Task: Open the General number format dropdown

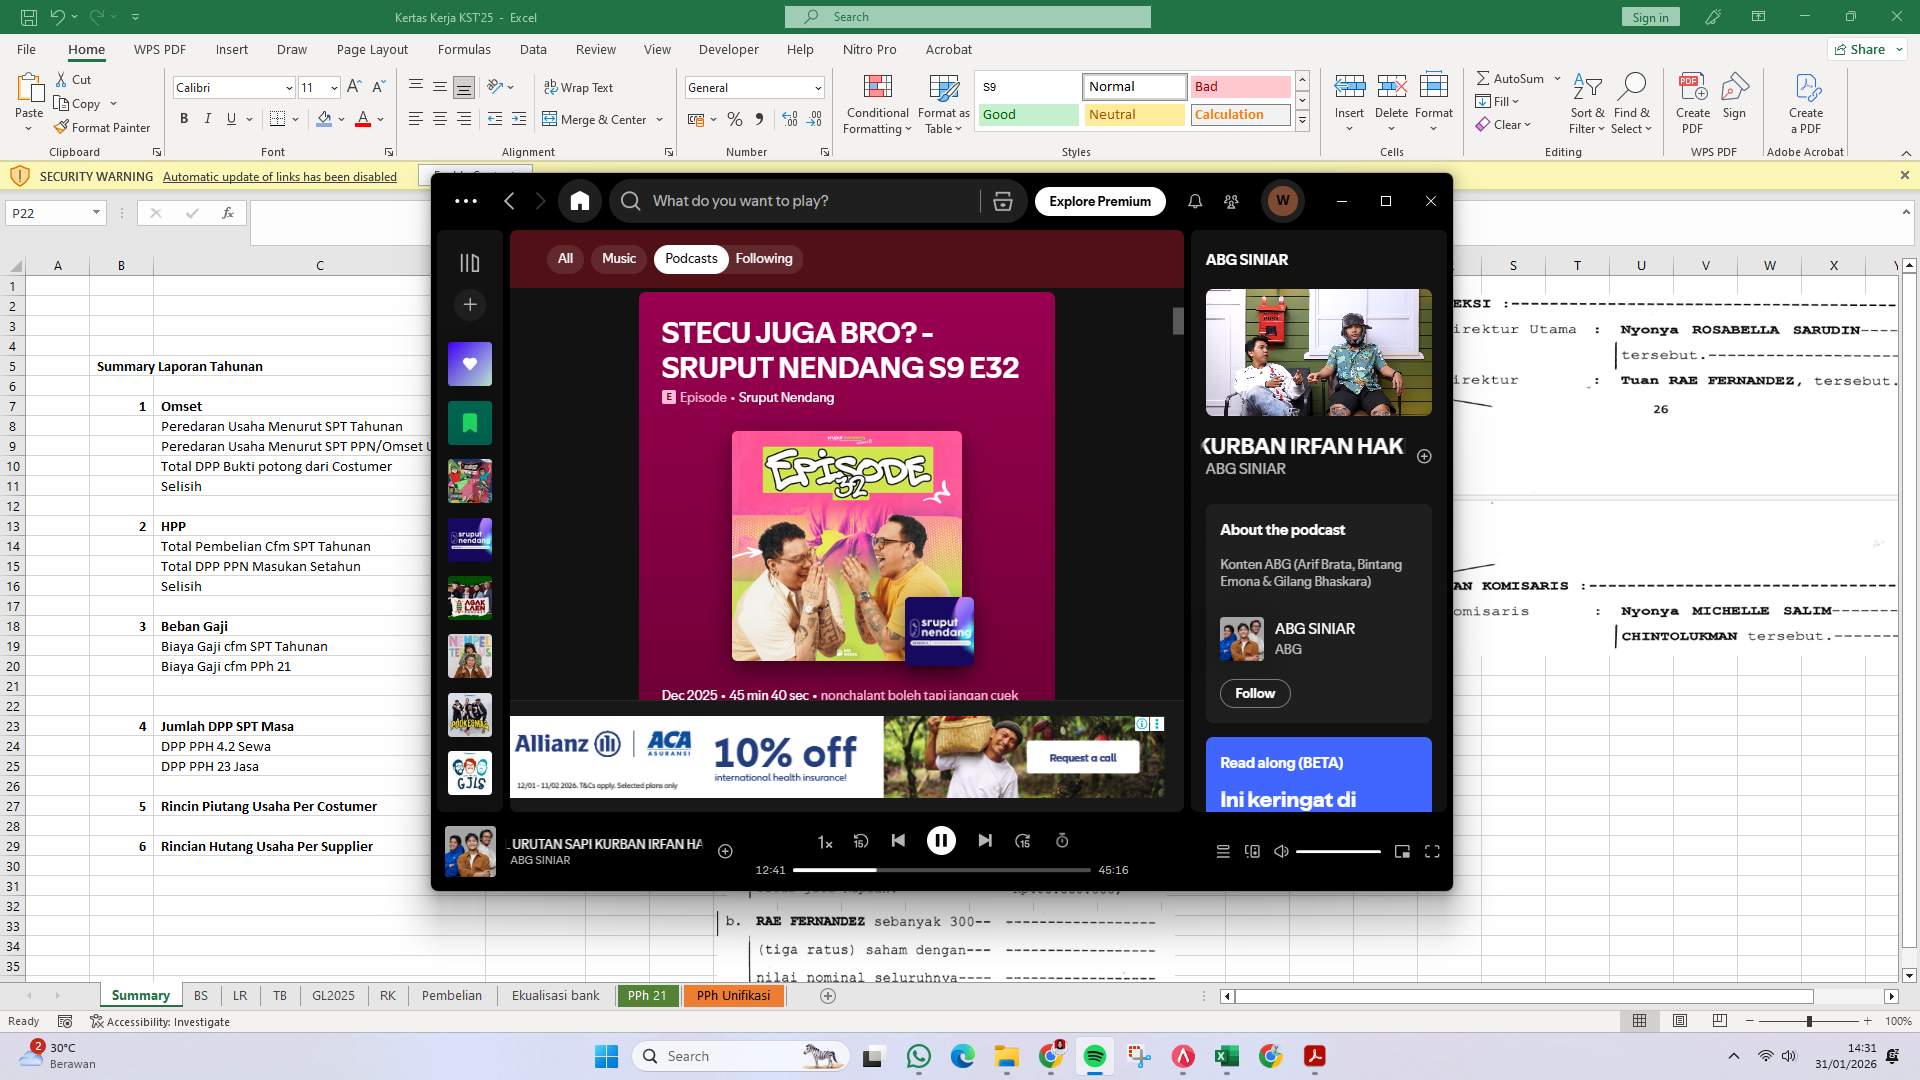Action: pyautogui.click(x=817, y=88)
